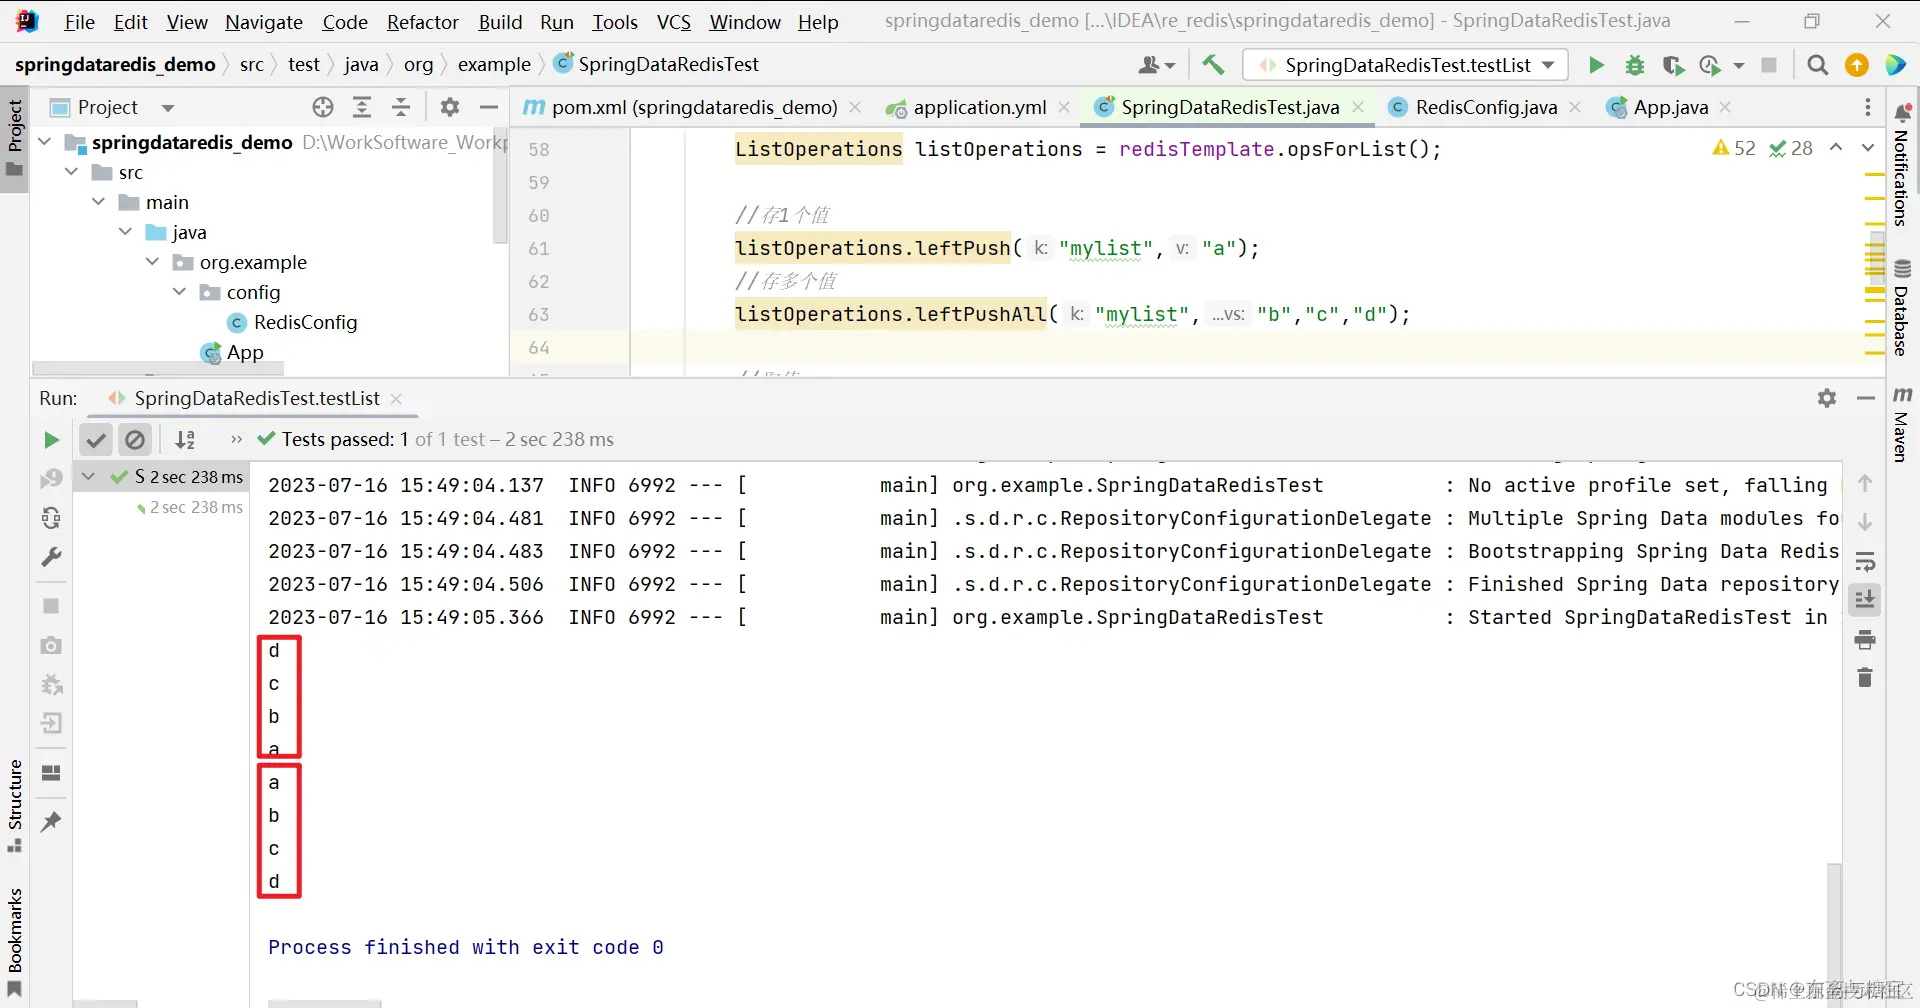1920x1008 pixels.
Task: Open the Project view selector dropdown
Action: pyautogui.click(x=168, y=107)
